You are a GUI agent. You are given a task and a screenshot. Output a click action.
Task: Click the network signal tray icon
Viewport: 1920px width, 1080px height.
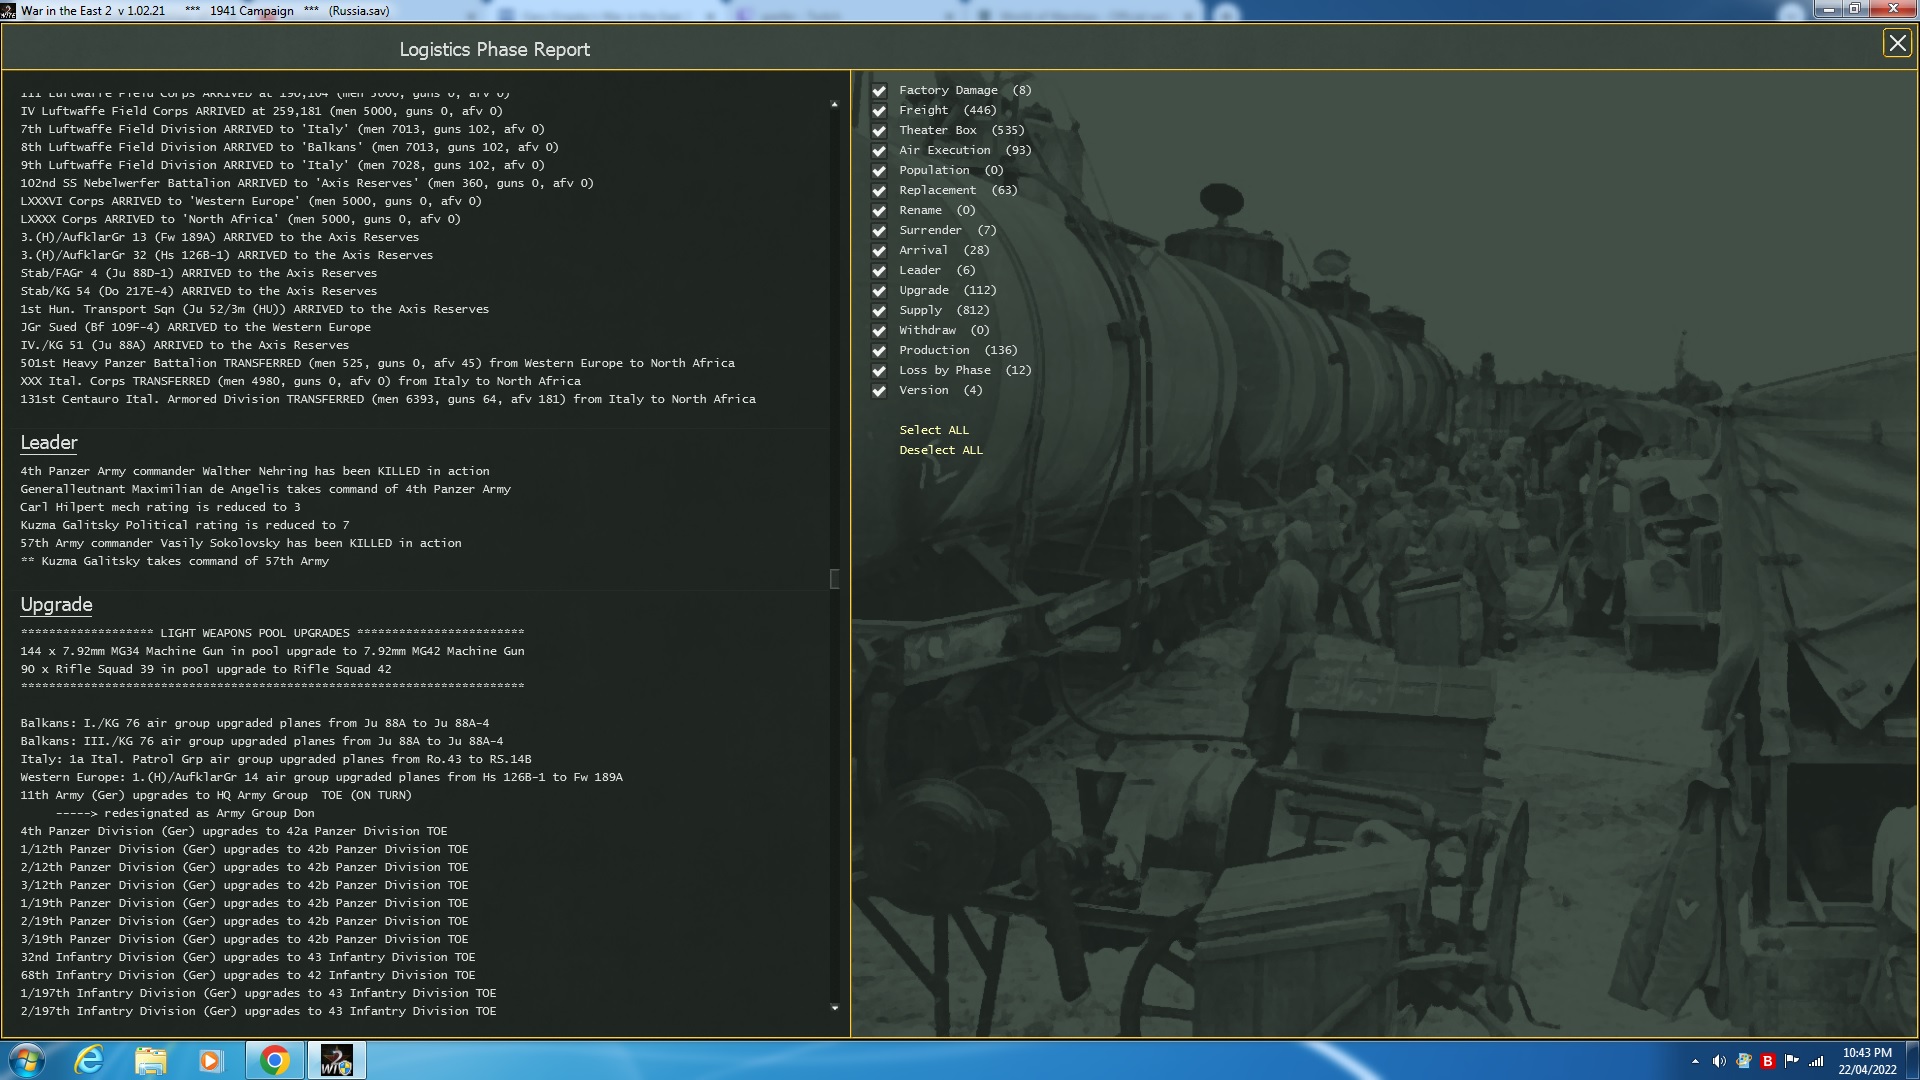click(x=1816, y=1061)
